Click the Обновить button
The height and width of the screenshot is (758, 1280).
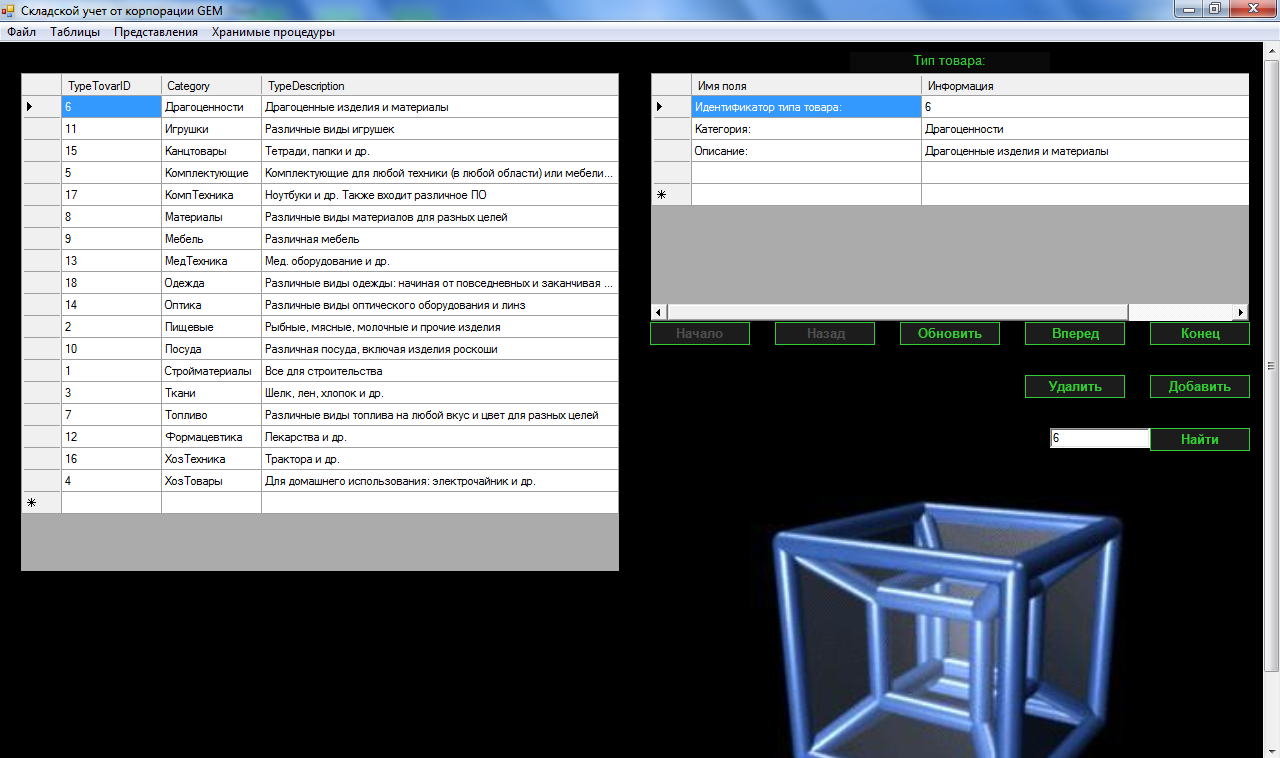tap(949, 334)
